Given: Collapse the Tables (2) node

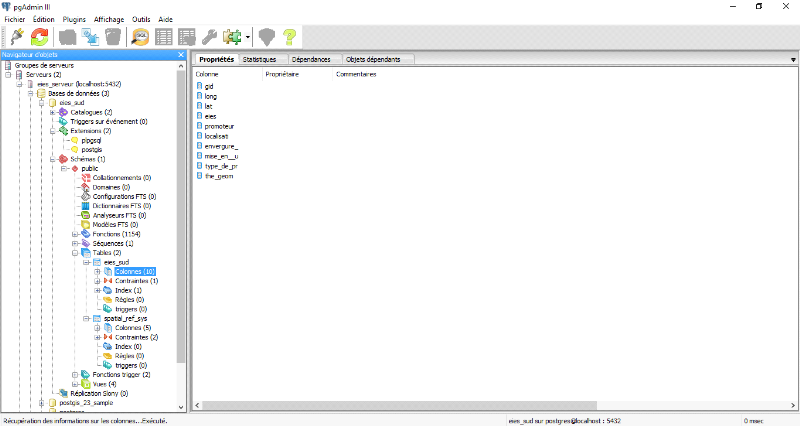Looking at the screenshot, I should (75, 253).
